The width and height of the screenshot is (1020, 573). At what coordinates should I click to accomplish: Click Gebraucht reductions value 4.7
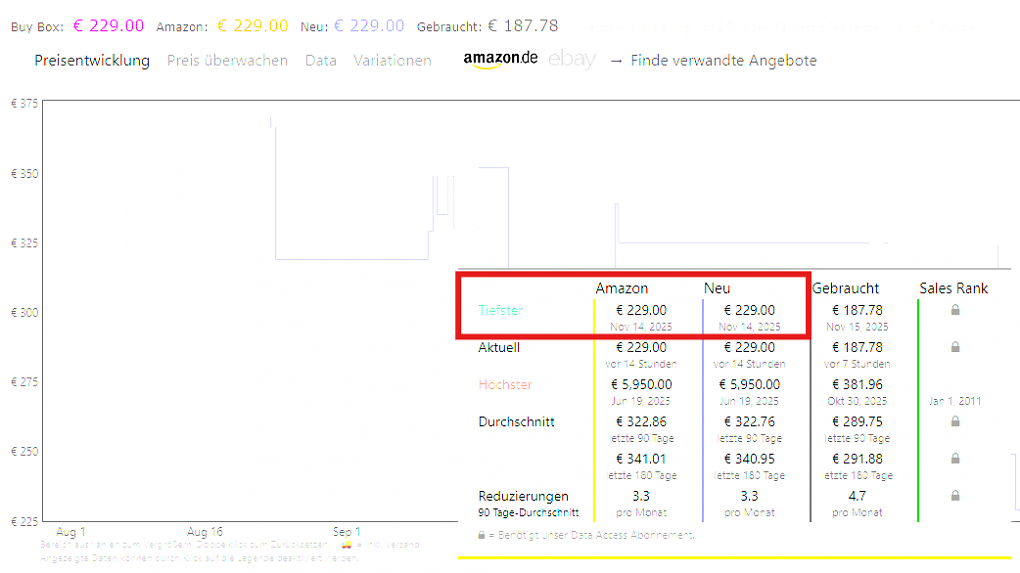[x=857, y=496]
